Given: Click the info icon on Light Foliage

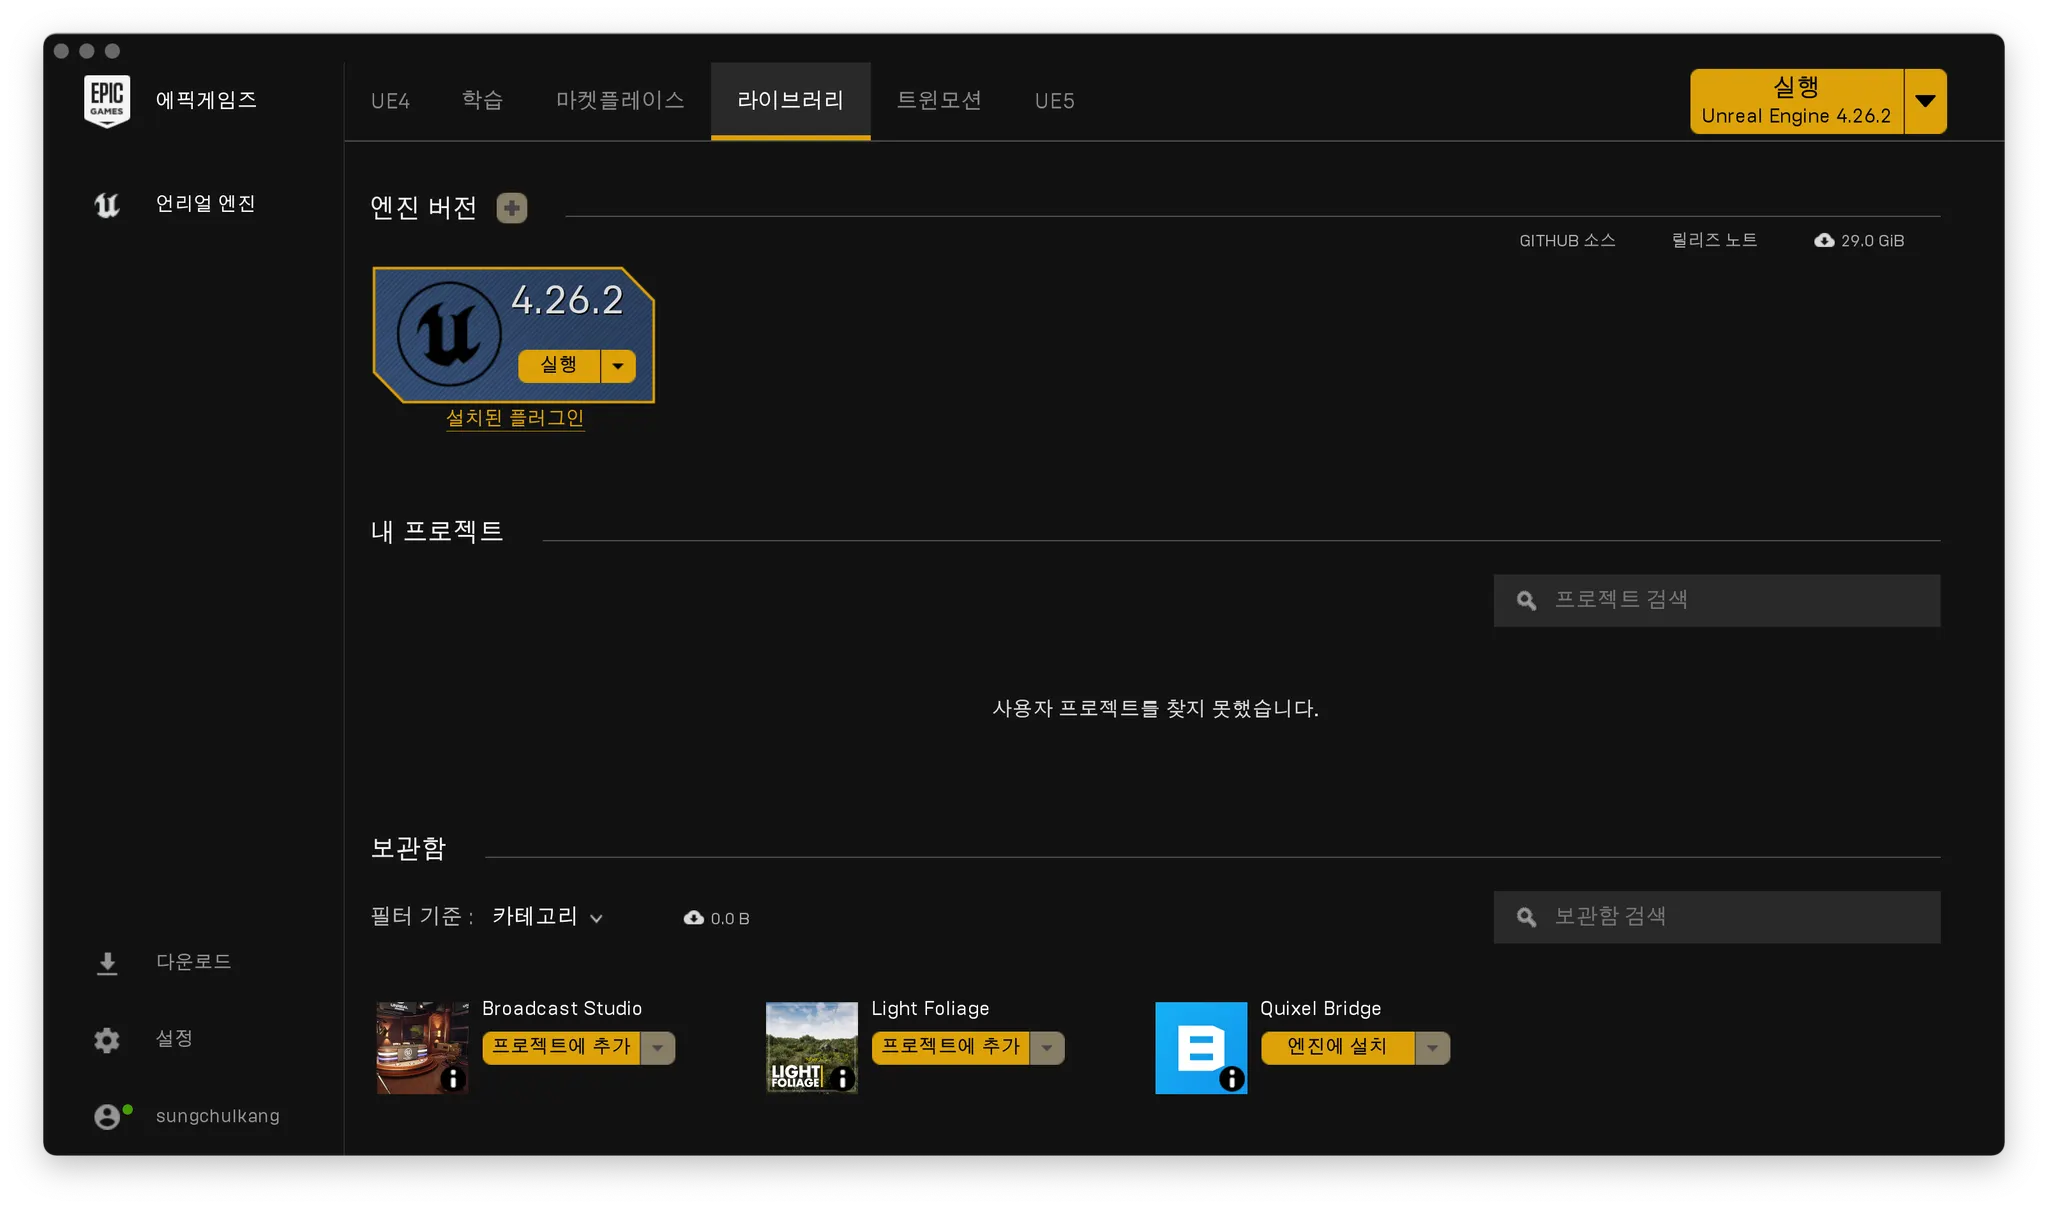Looking at the screenshot, I should [x=842, y=1078].
